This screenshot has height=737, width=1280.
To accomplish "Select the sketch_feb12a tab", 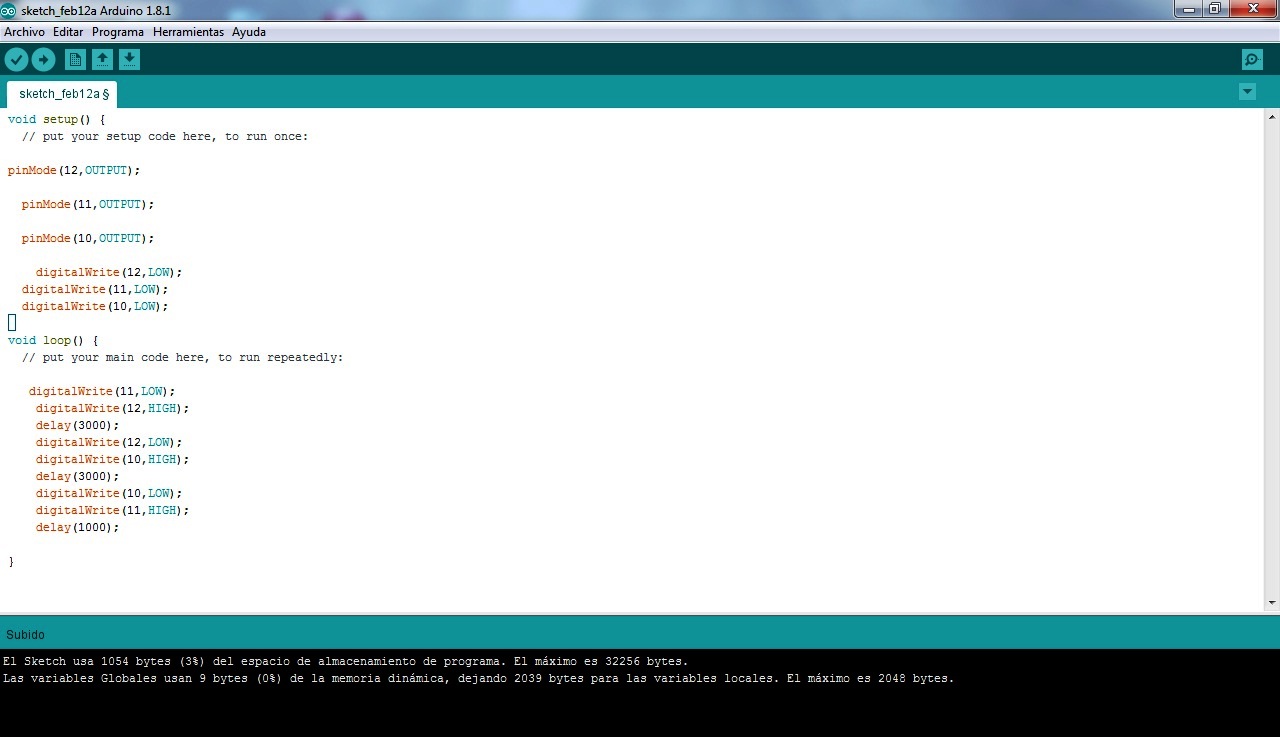I will (x=62, y=94).
